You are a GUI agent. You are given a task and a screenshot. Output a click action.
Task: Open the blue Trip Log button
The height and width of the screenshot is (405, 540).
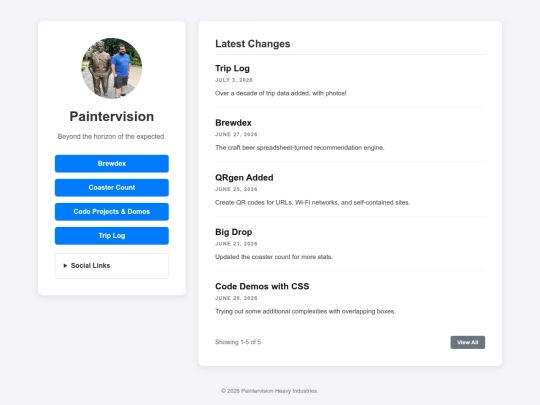click(112, 236)
